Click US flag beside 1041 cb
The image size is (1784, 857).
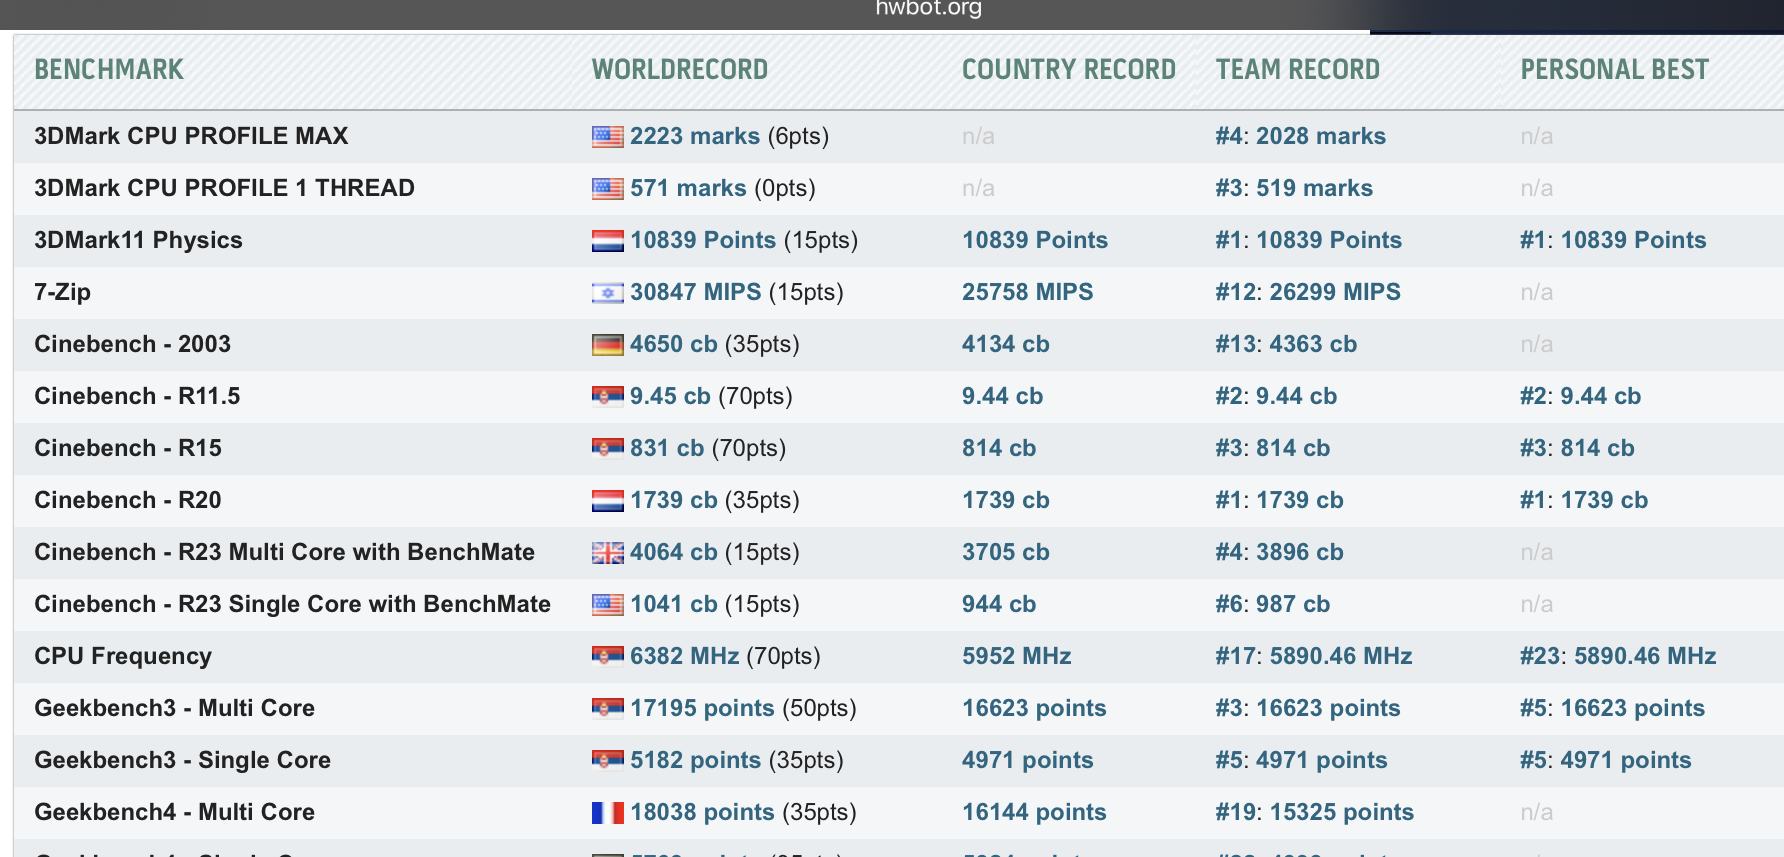pyautogui.click(x=607, y=605)
